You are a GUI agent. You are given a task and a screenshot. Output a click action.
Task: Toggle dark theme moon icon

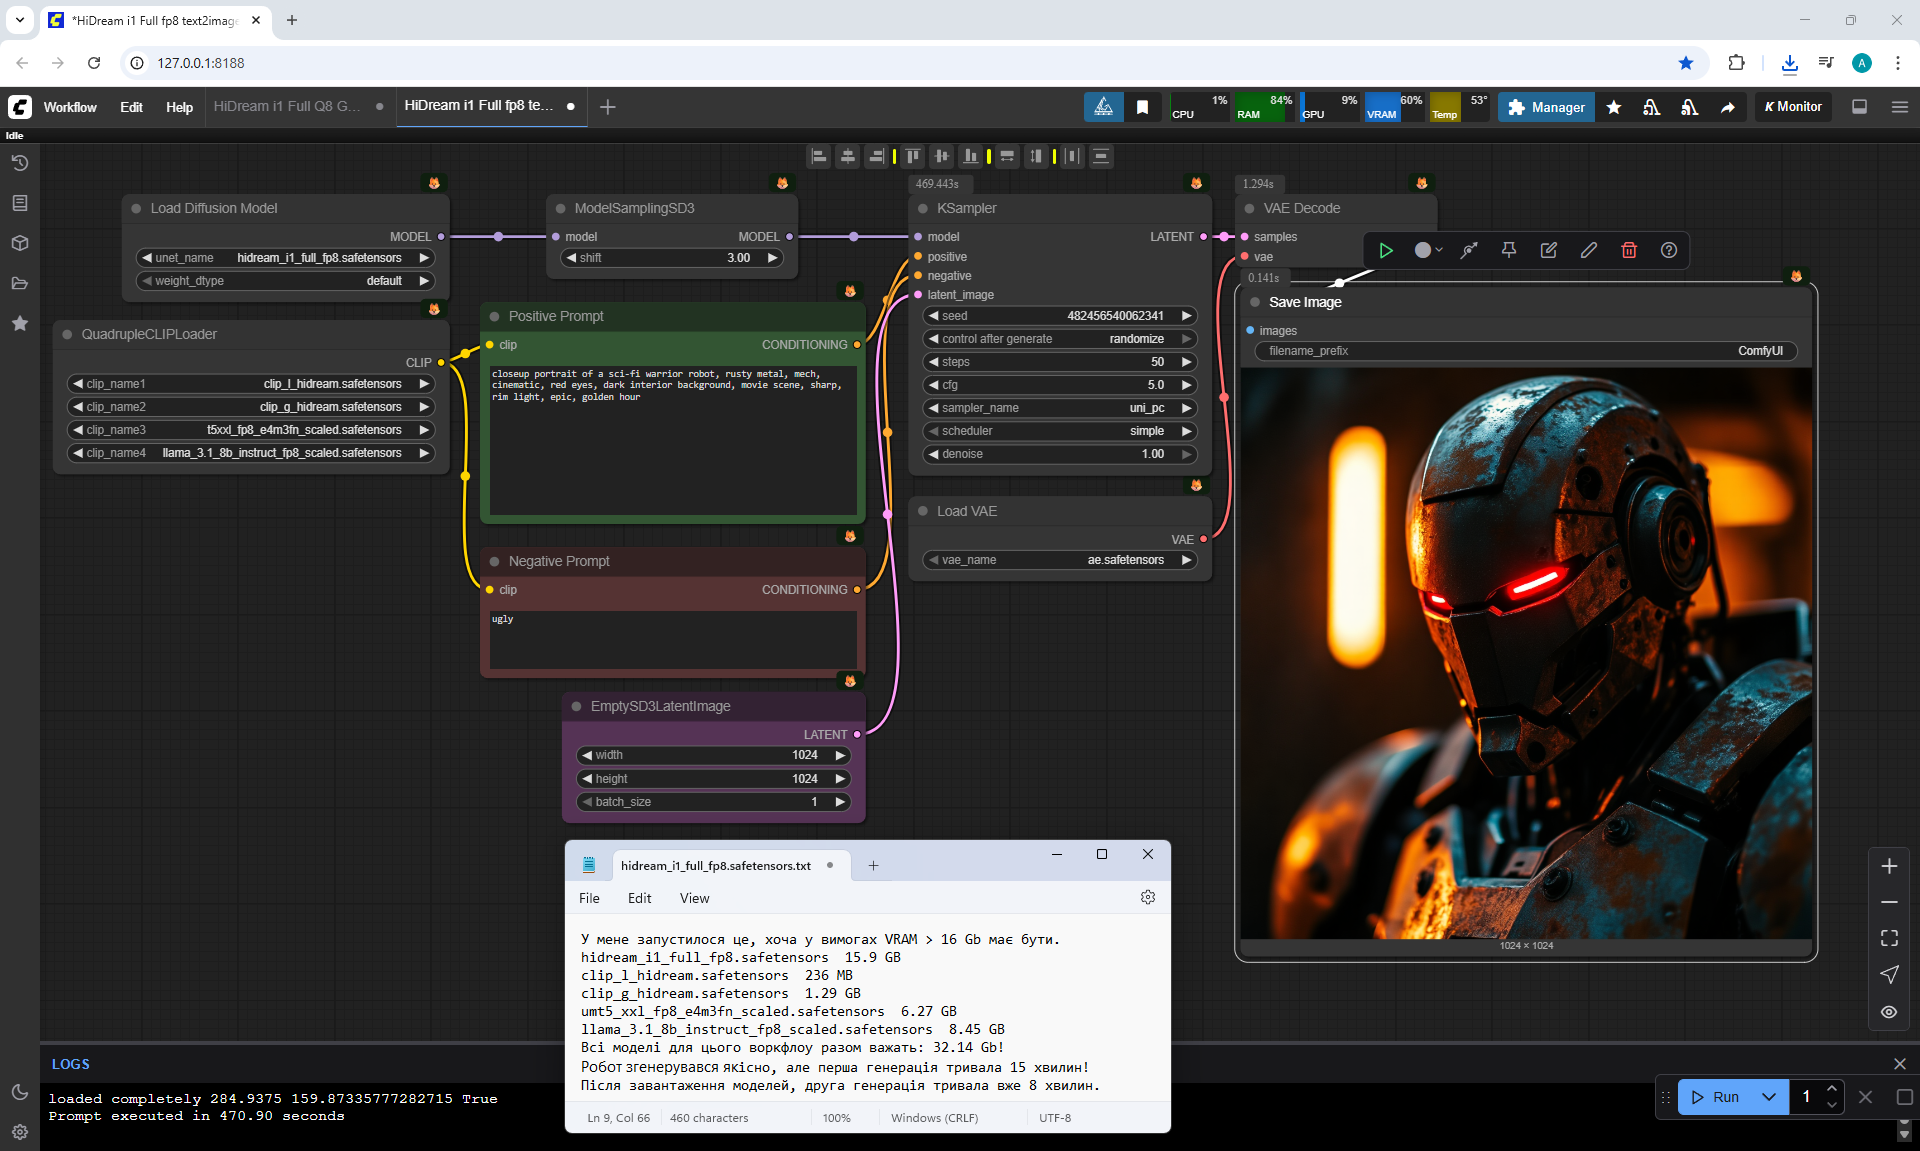click(19, 1092)
